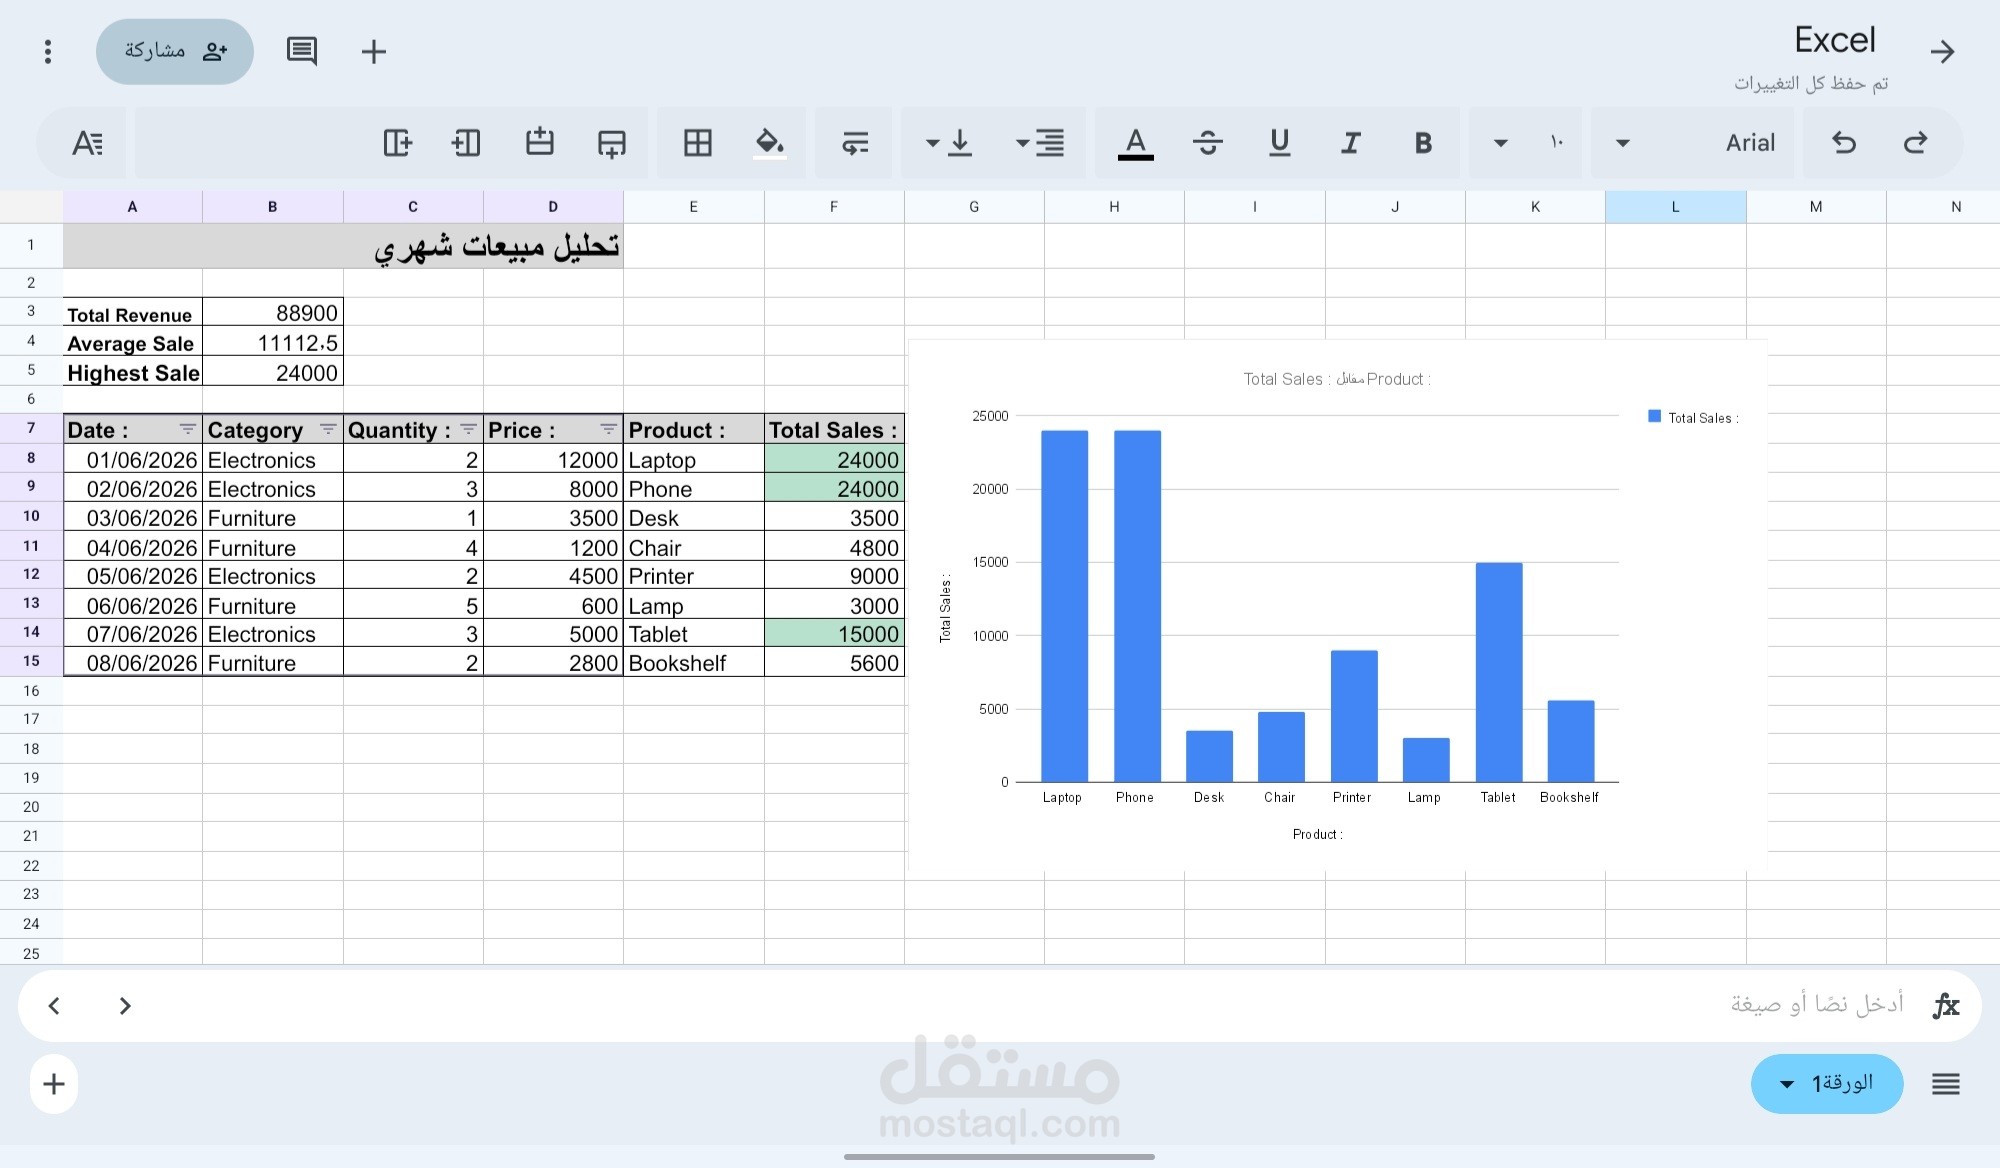
Task: Toggle italic formatting
Action: tap(1351, 143)
